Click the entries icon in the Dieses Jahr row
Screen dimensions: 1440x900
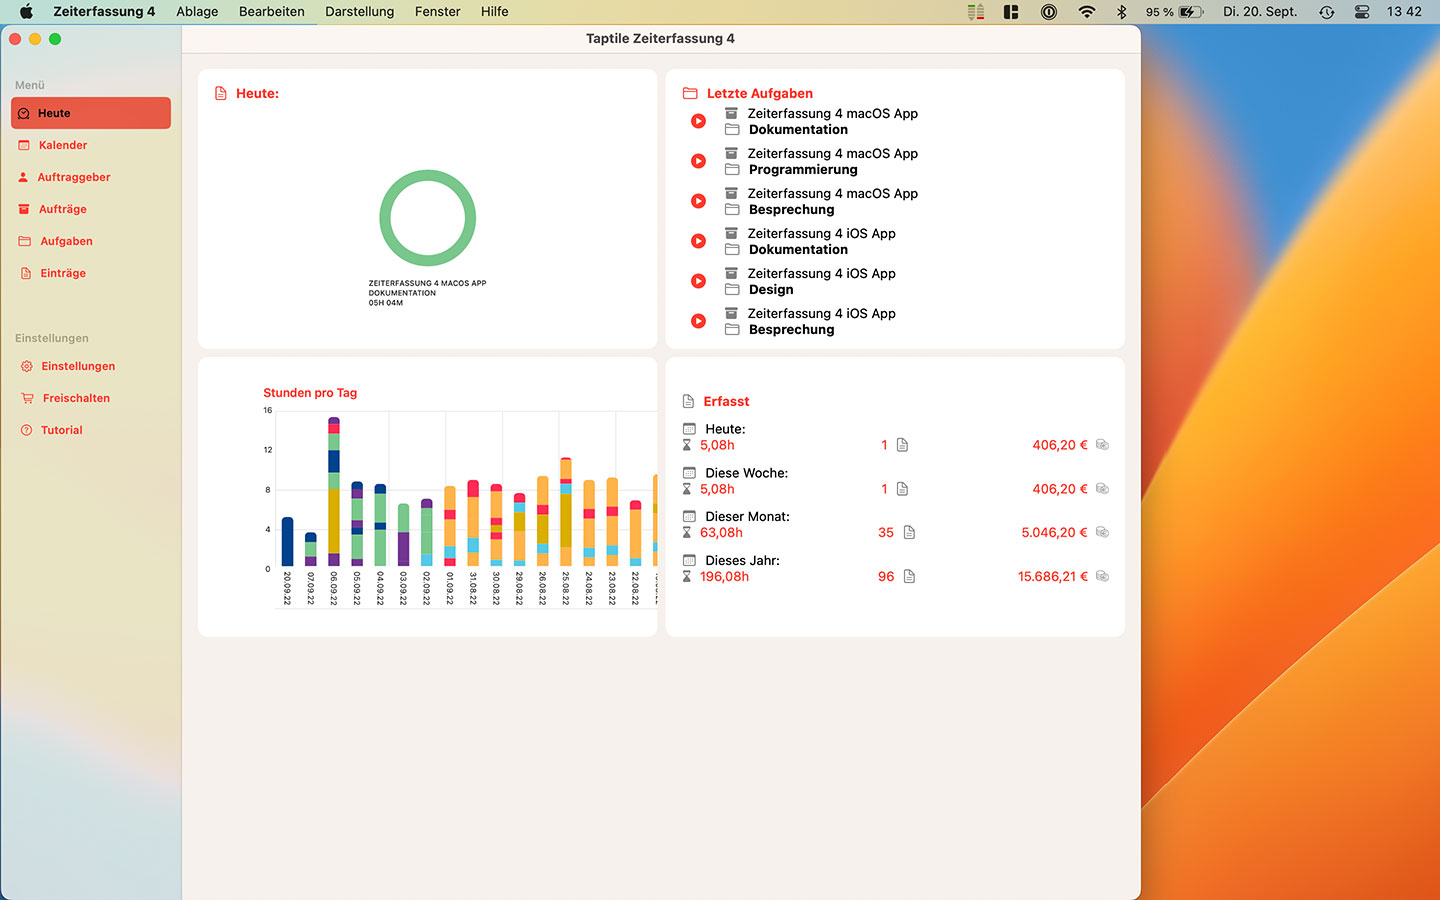click(x=909, y=577)
